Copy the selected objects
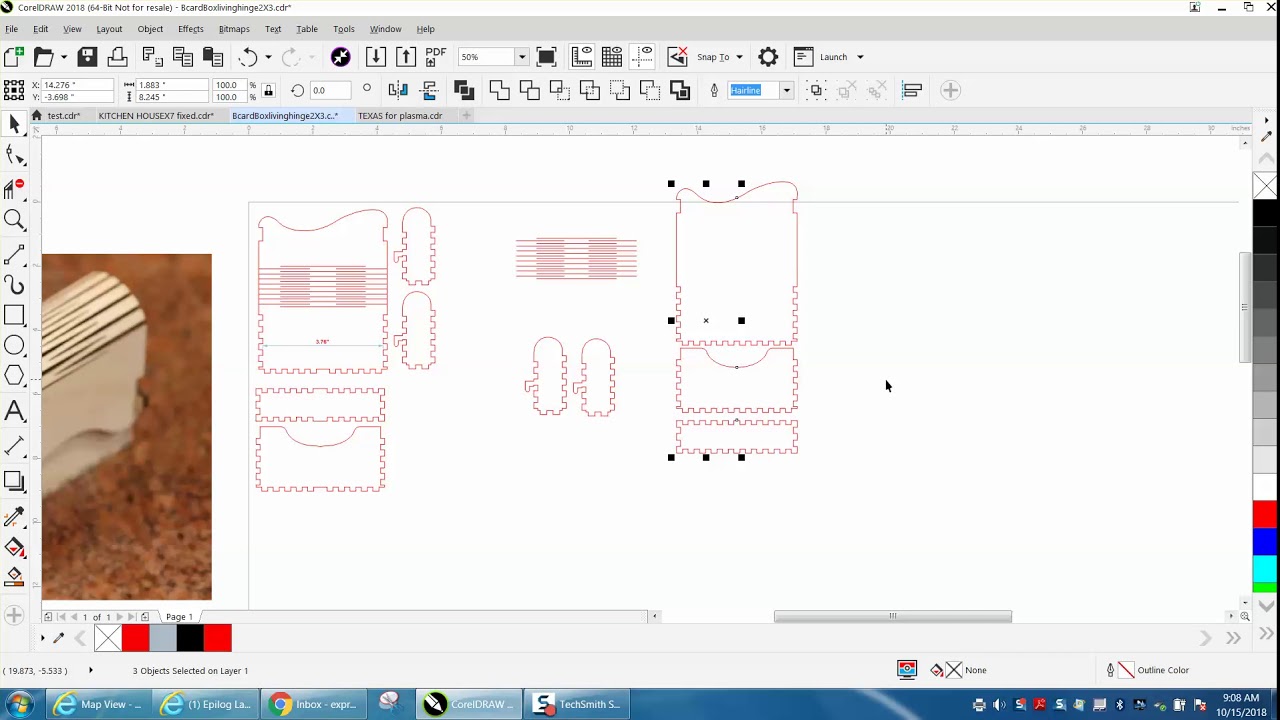This screenshot has width=1280, height=720. [x=183, y=57]
